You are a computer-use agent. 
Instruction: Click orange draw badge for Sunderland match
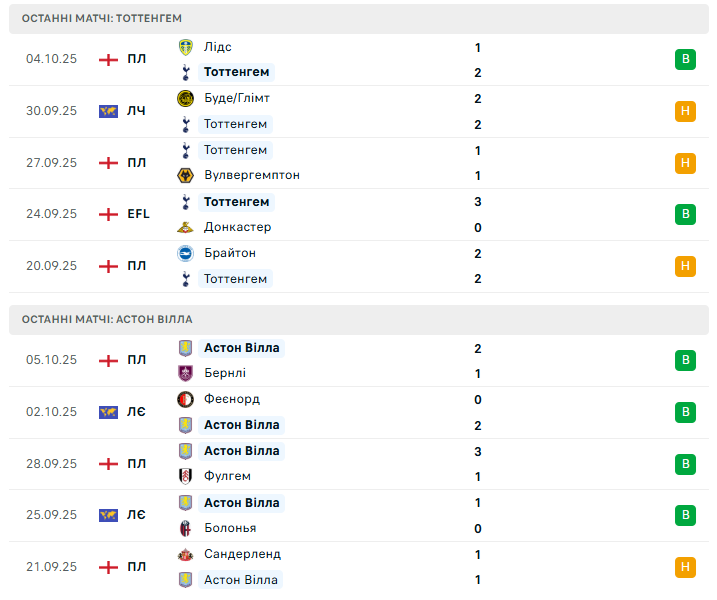[x=685, y=567]
